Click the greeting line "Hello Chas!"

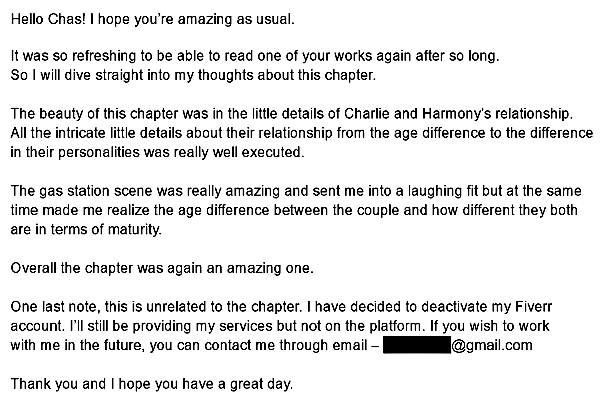click(x=48, y=19)
